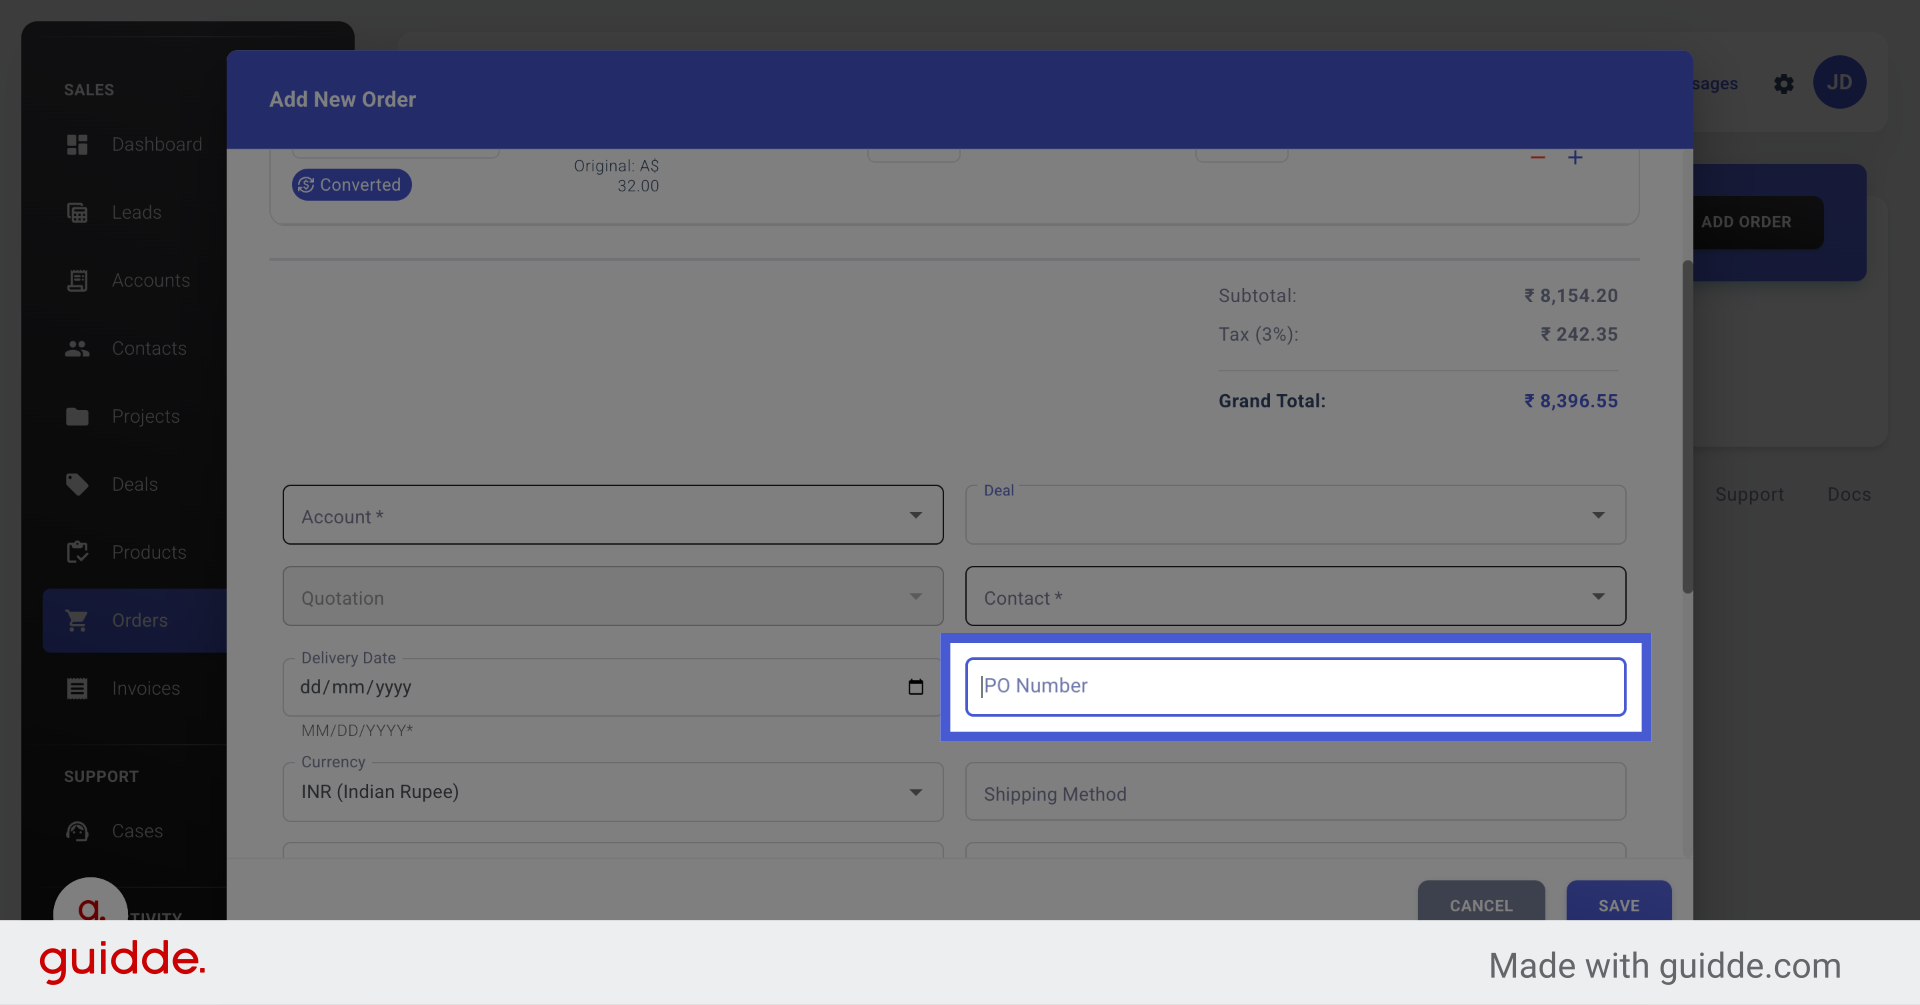
Task: Open Contacts using its people icon
Action: coord(77,348)
